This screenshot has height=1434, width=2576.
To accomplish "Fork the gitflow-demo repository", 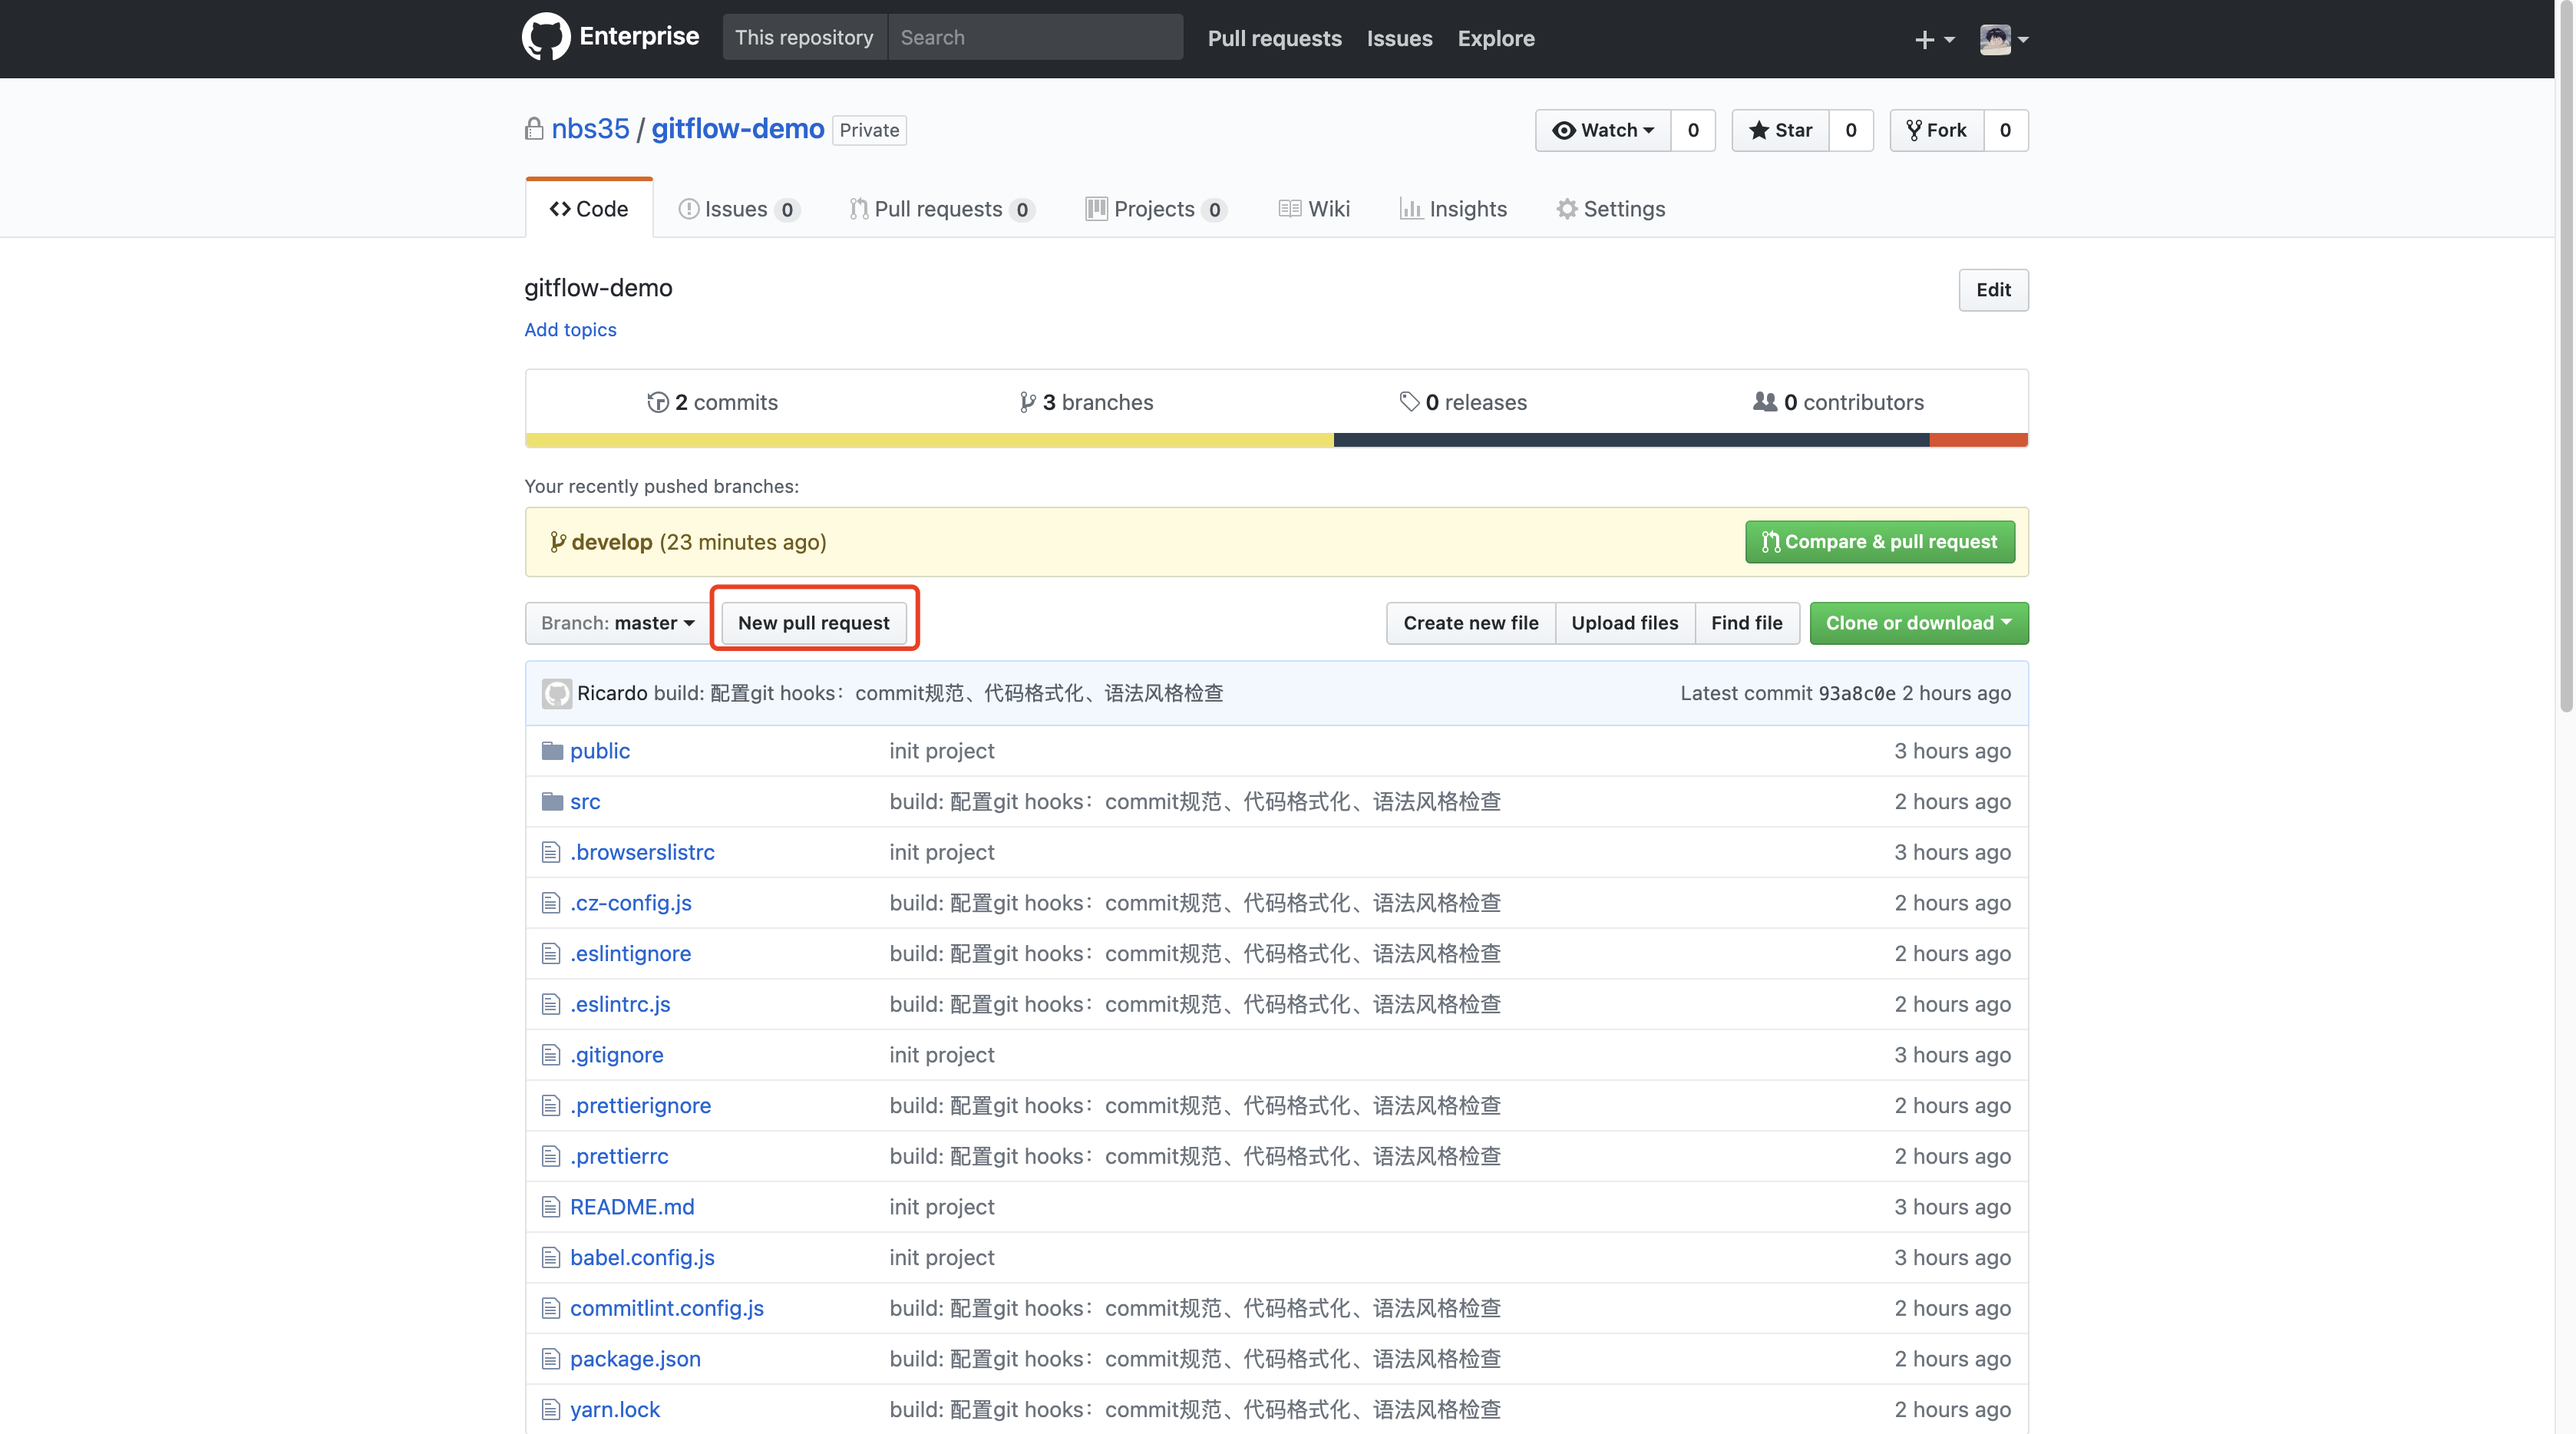I will tap(1937, 130).
